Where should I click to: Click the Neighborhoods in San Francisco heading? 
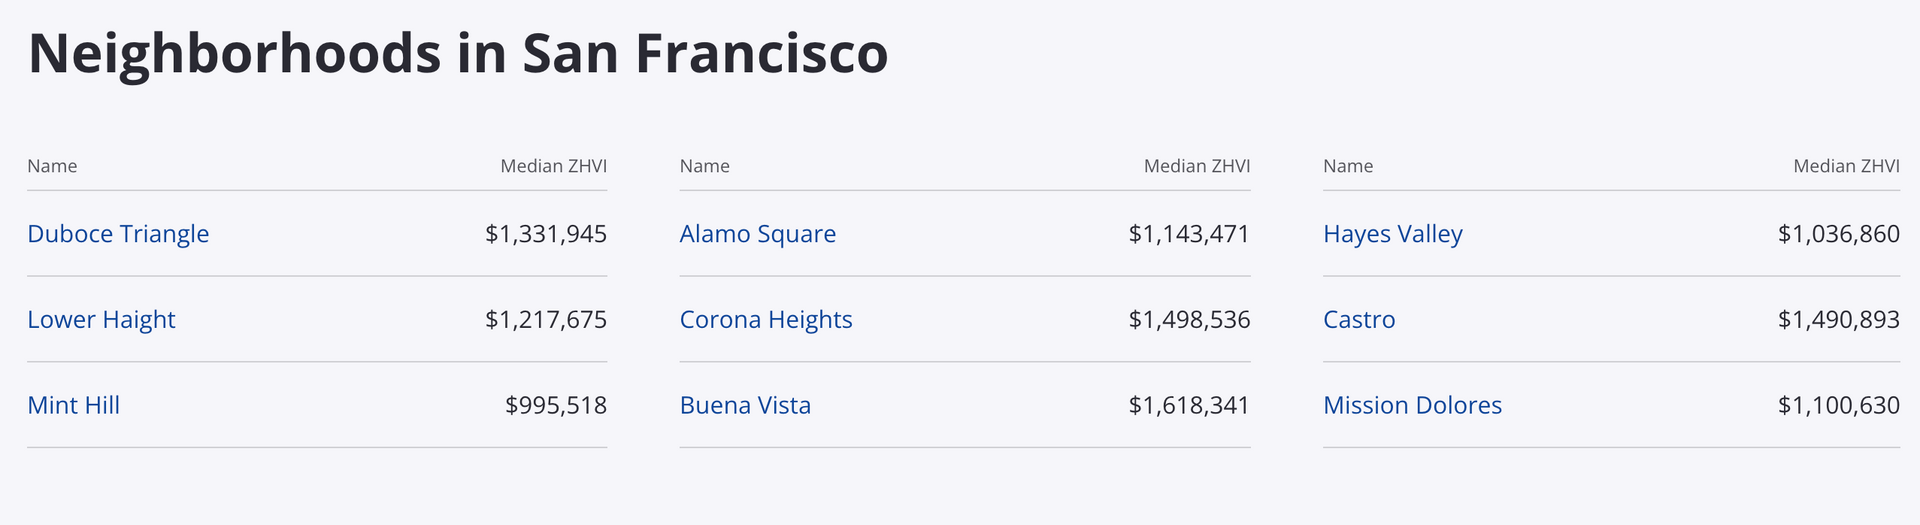[458, 54]
